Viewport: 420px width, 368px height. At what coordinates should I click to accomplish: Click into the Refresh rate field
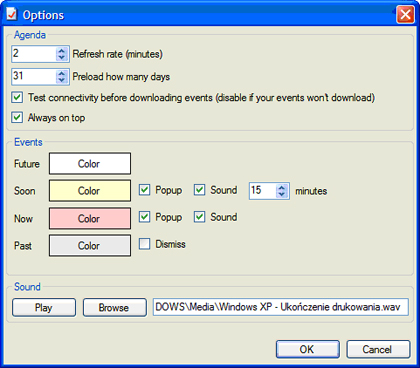pos(34,54)
